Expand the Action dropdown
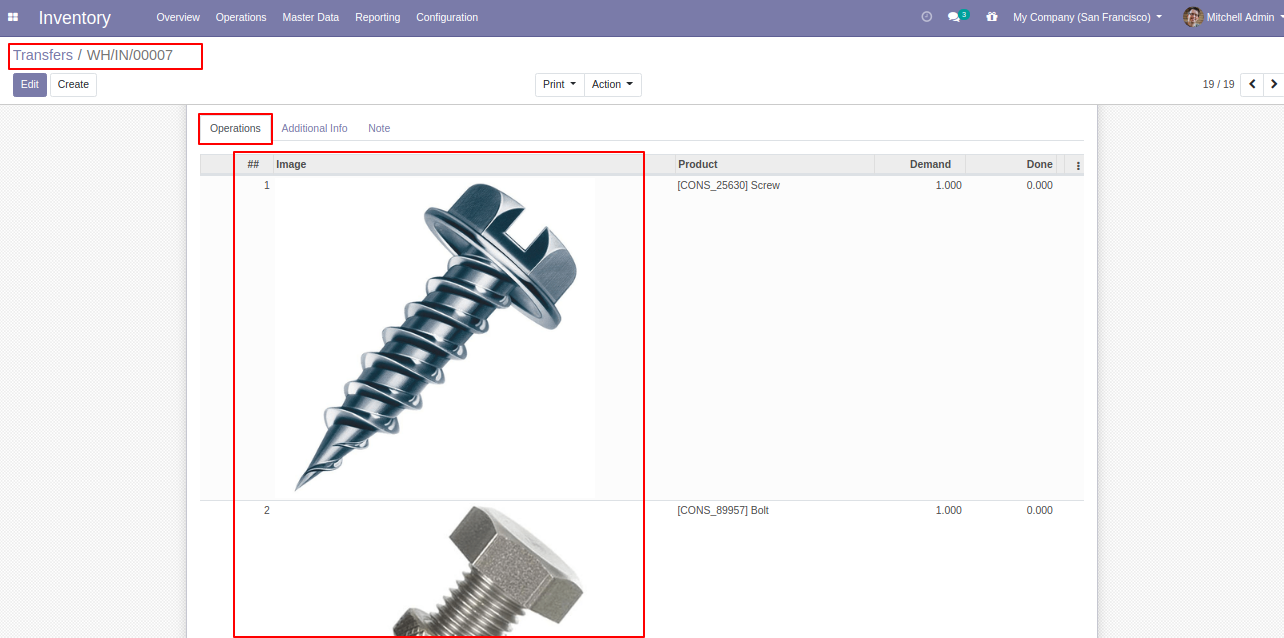1284x638 pixels. coord(613,84)
